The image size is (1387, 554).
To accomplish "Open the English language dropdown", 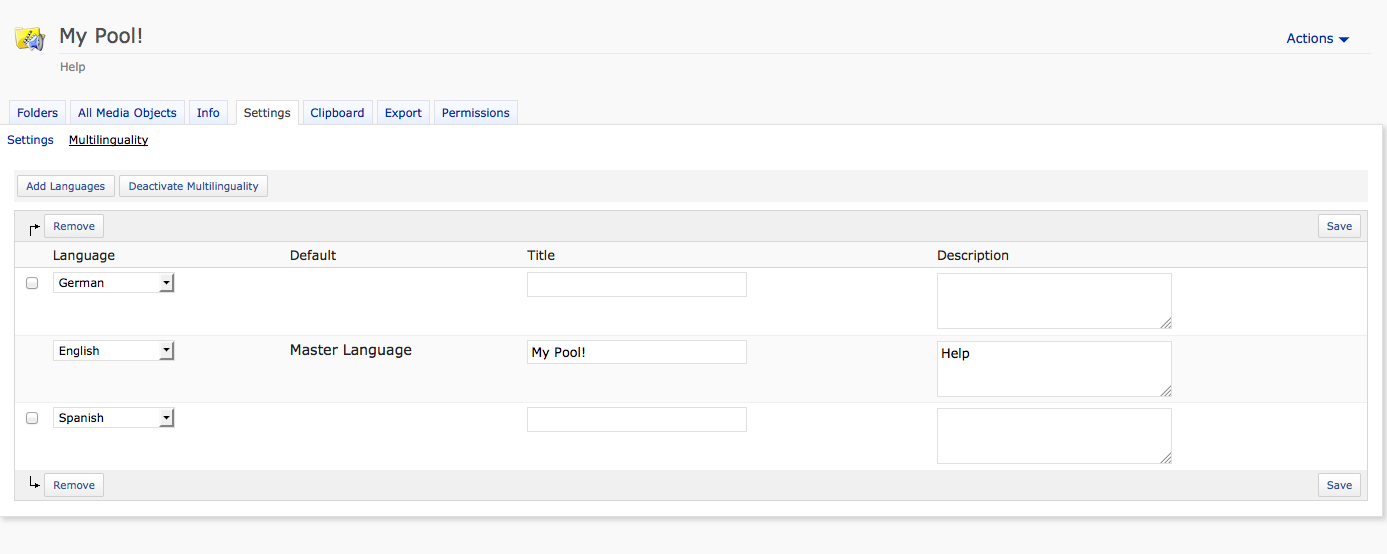I will point(113,351).
